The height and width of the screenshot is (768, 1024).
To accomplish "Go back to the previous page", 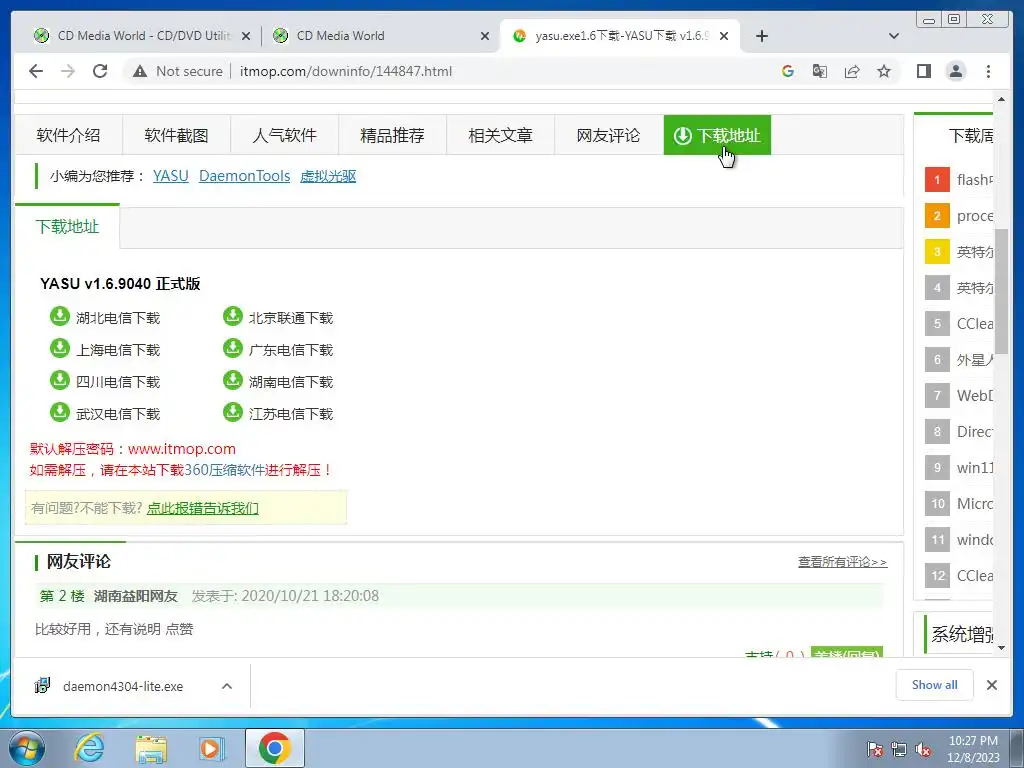I will (36, 71).
